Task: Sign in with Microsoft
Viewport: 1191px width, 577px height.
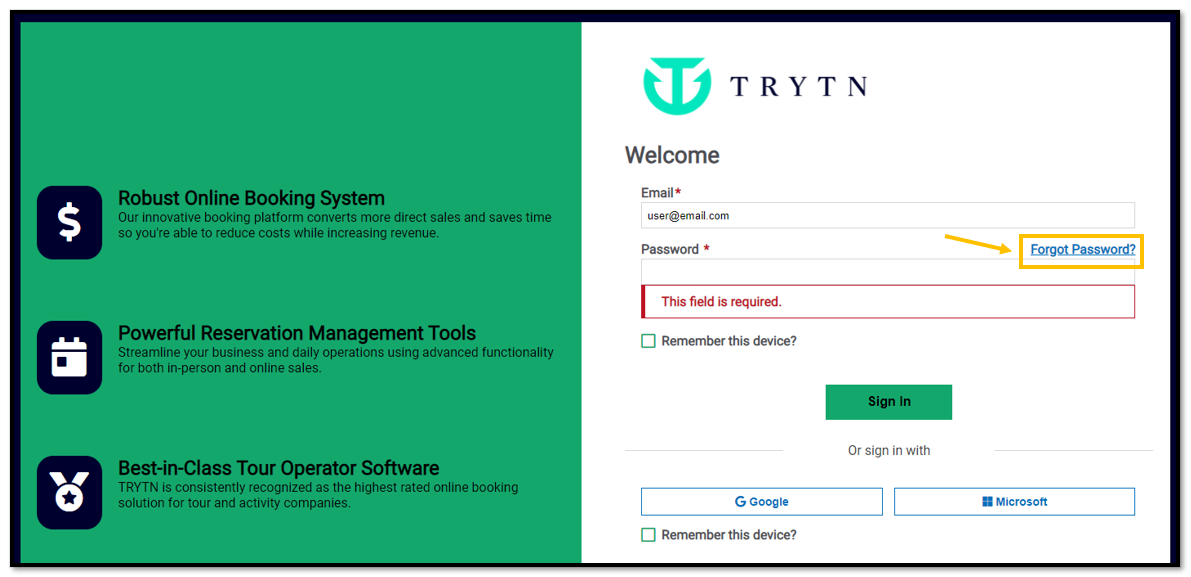Action: click(1014, 502)
